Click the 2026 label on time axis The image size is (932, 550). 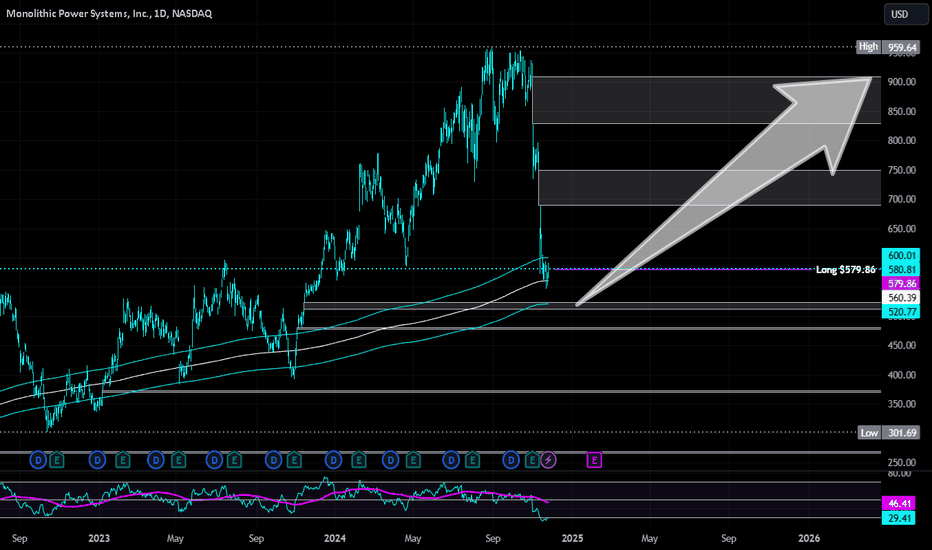[809, 538]
